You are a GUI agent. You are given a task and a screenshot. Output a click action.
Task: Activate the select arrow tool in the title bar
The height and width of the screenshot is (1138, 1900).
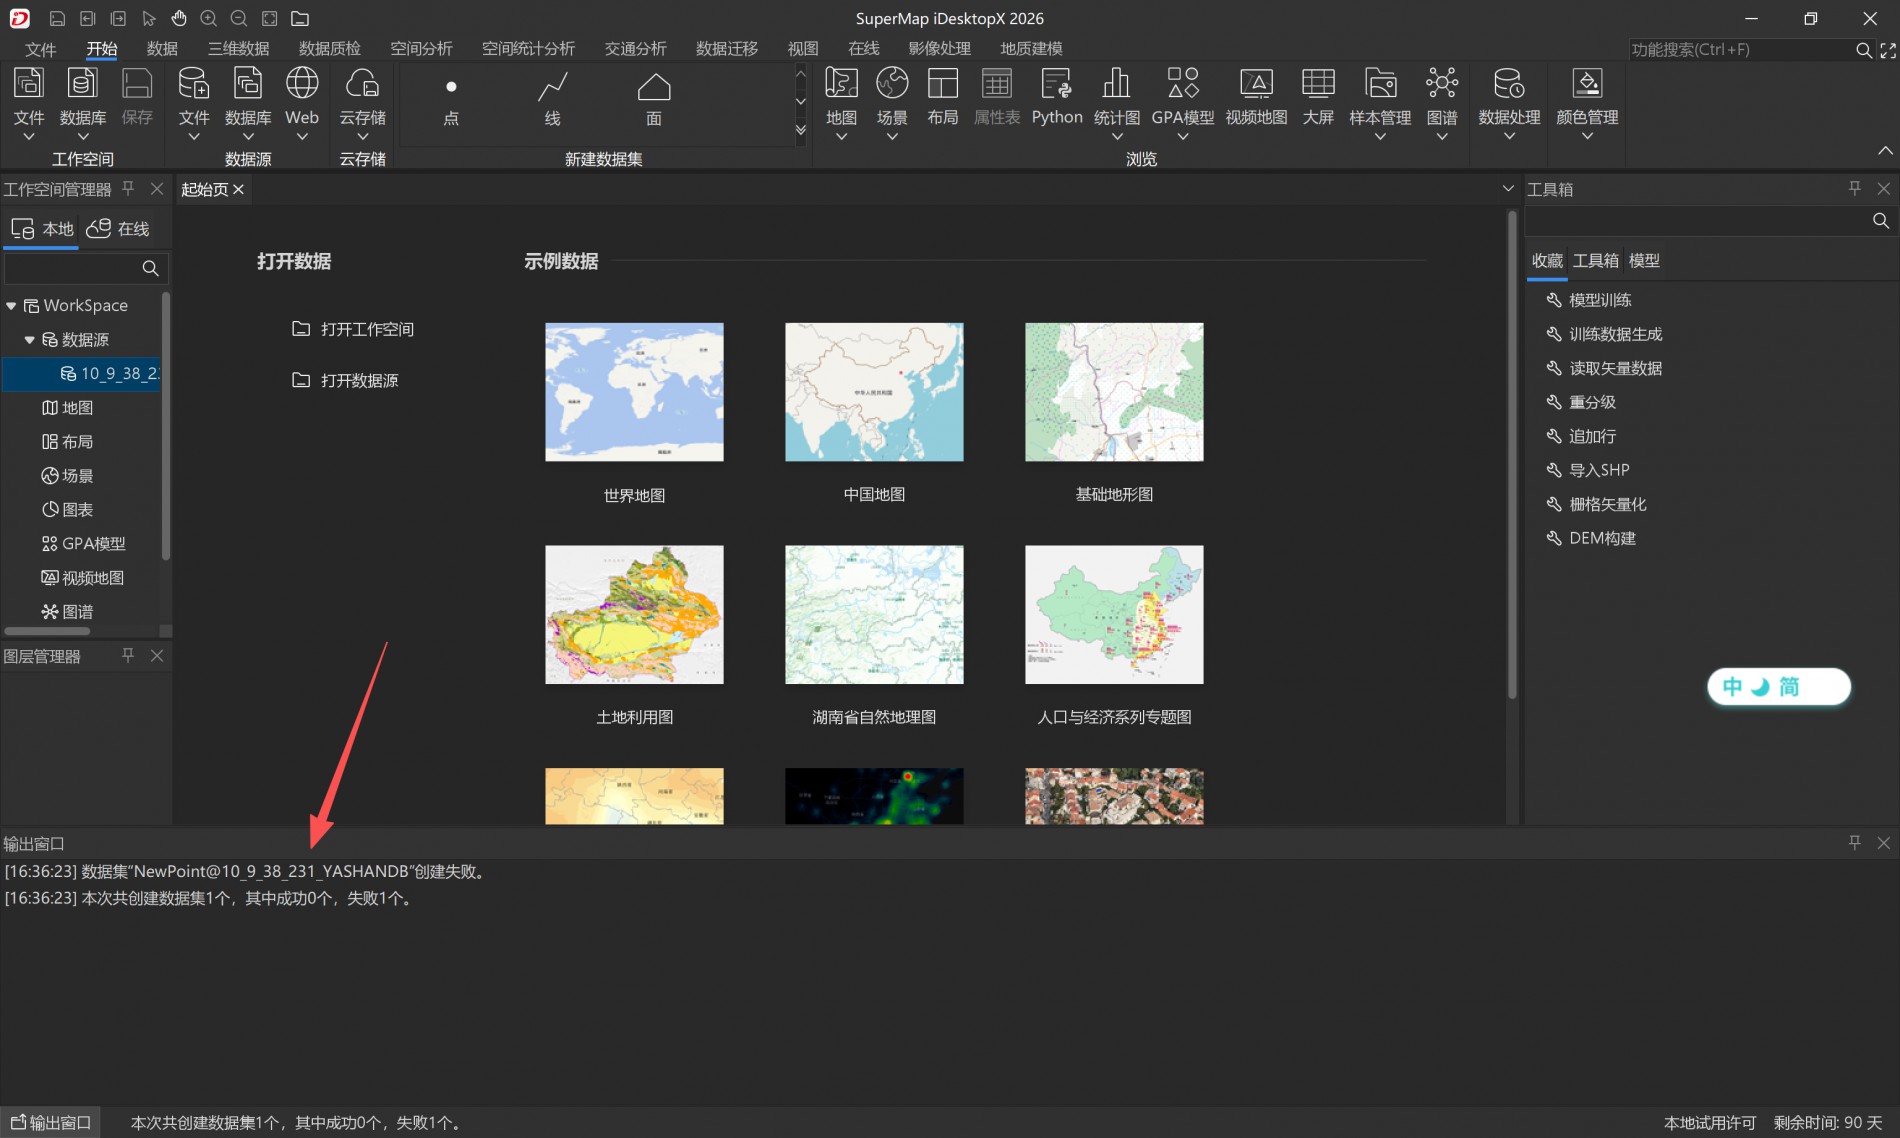point(149,19)
